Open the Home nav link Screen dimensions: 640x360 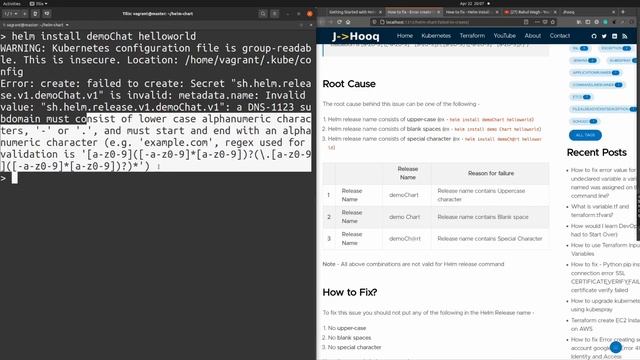404,36
